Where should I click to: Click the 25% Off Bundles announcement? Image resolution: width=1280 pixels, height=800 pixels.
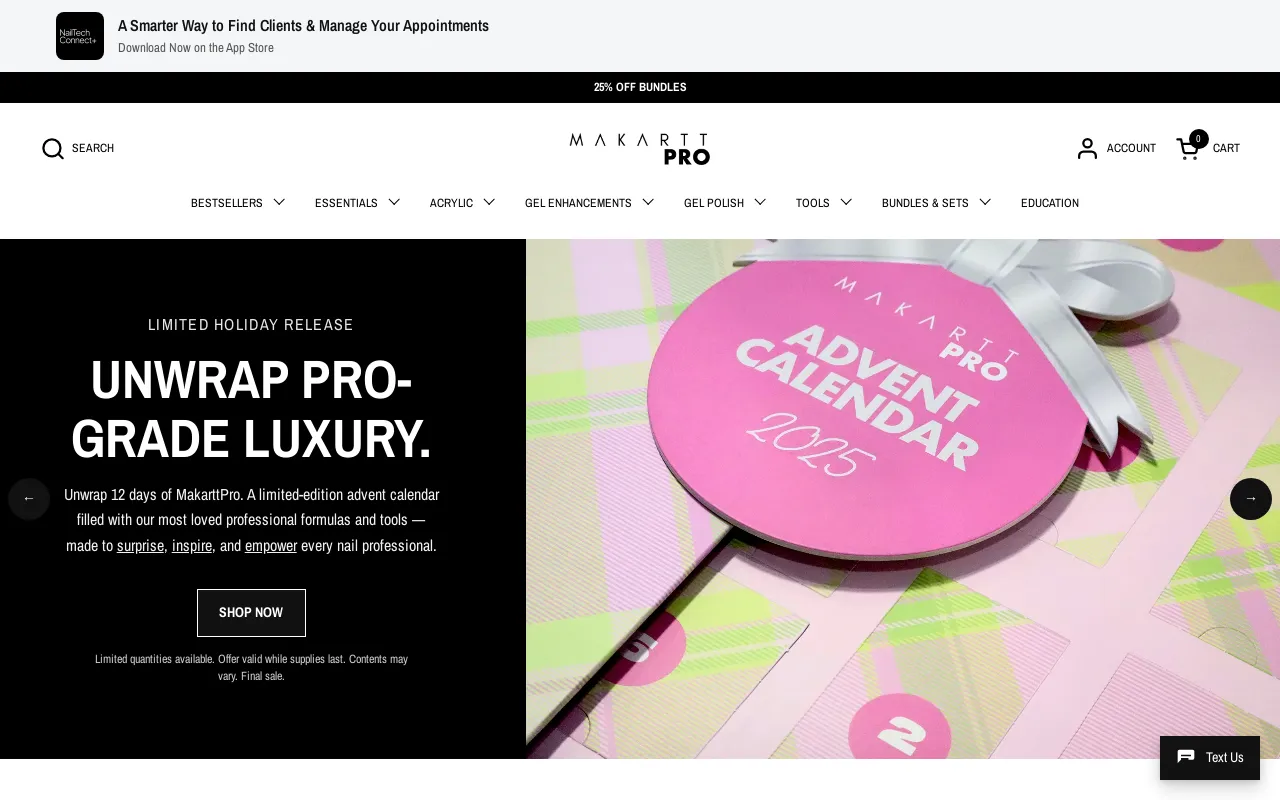click(640, 87)
